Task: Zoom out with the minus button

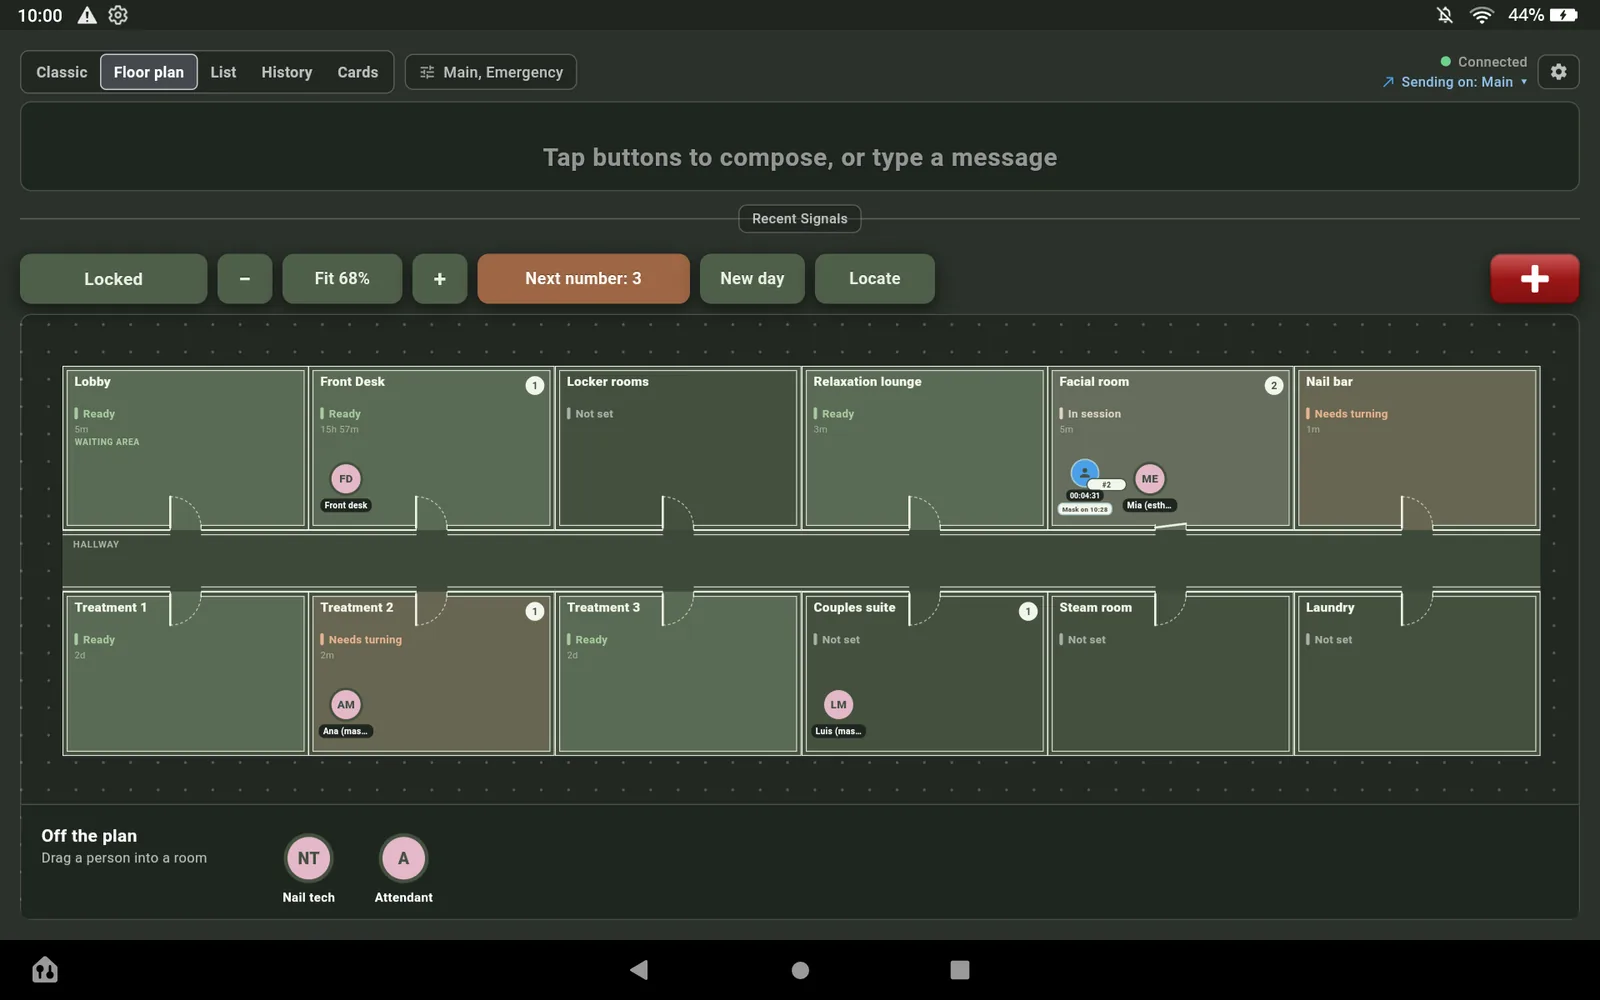Action: point(244,279)
